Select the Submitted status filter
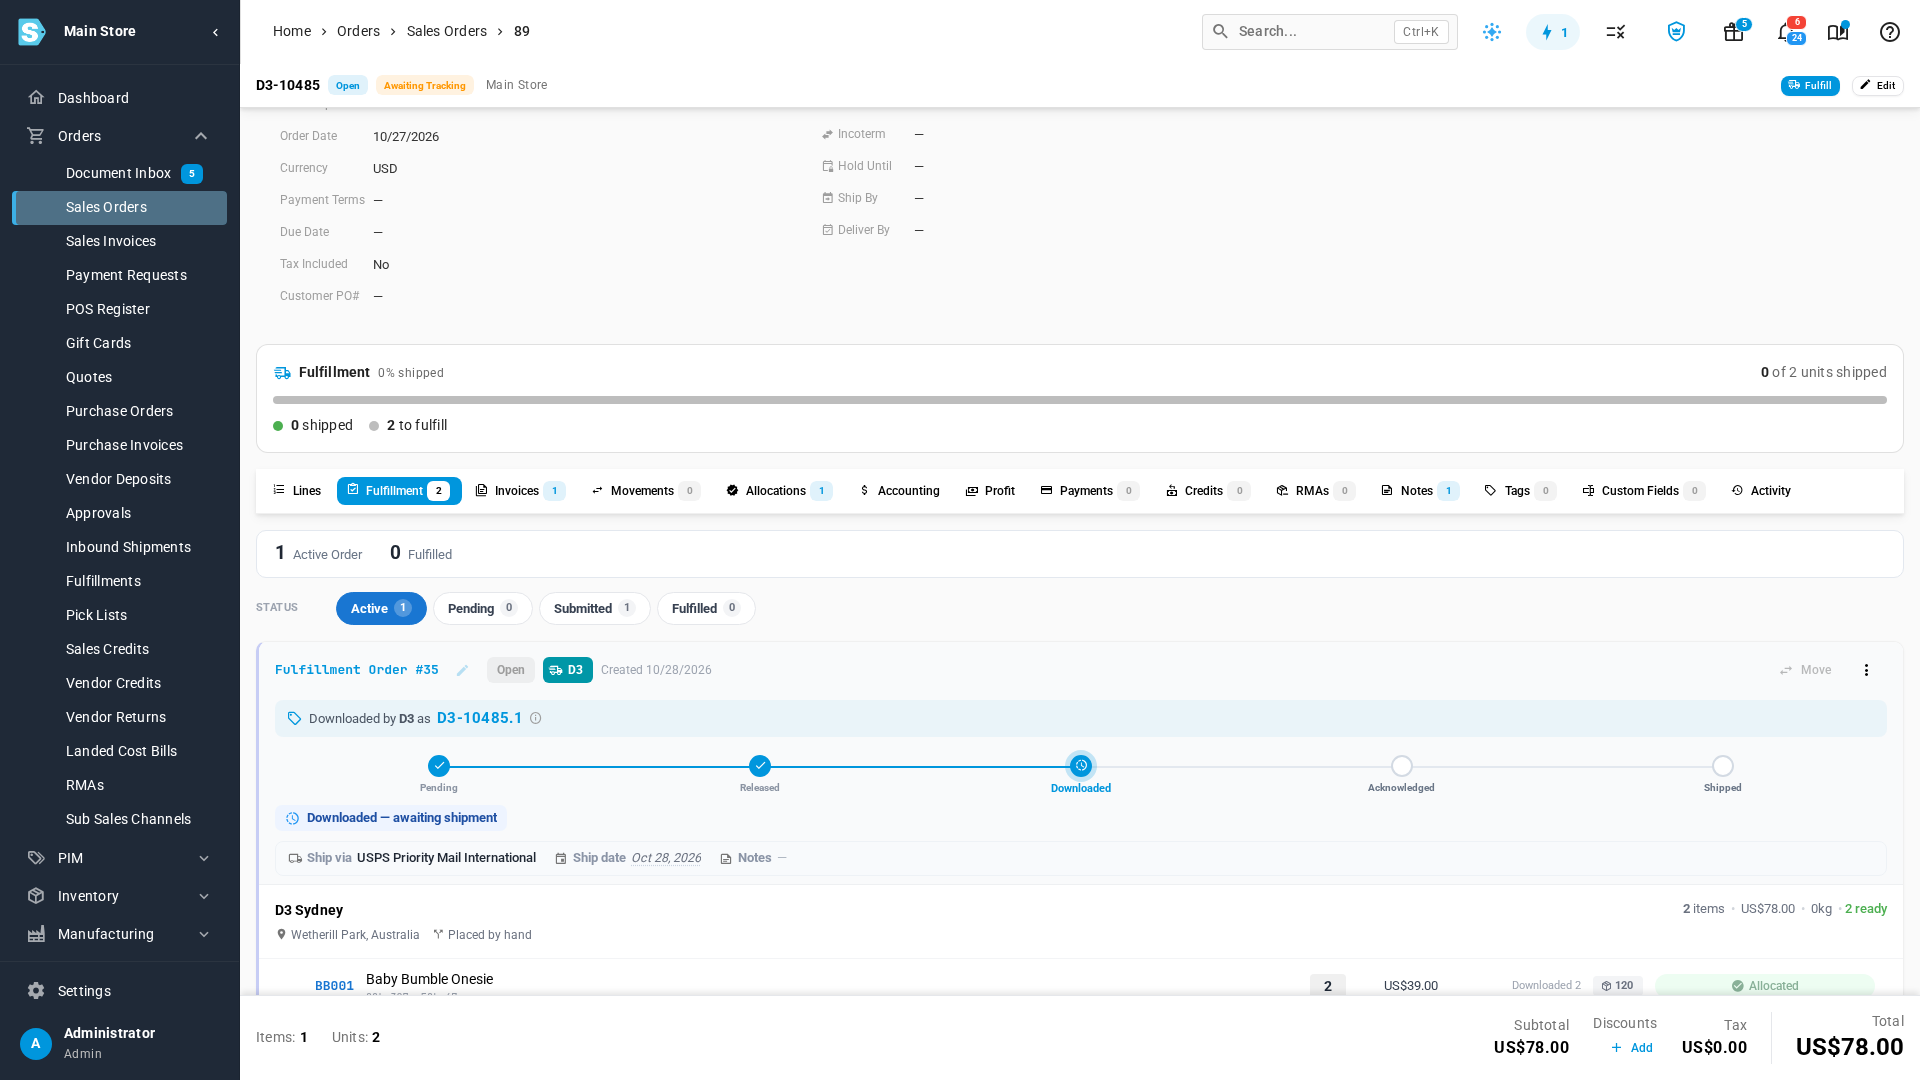Image resolution: width=1920 pixels, height=1080 pixels. [594, 608]
